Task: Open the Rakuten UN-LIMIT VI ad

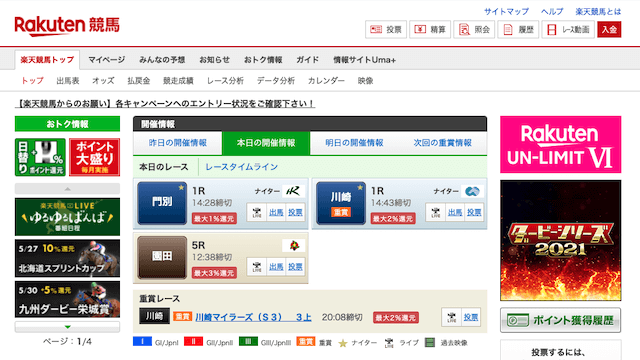Action: click(x=560, y=144)
